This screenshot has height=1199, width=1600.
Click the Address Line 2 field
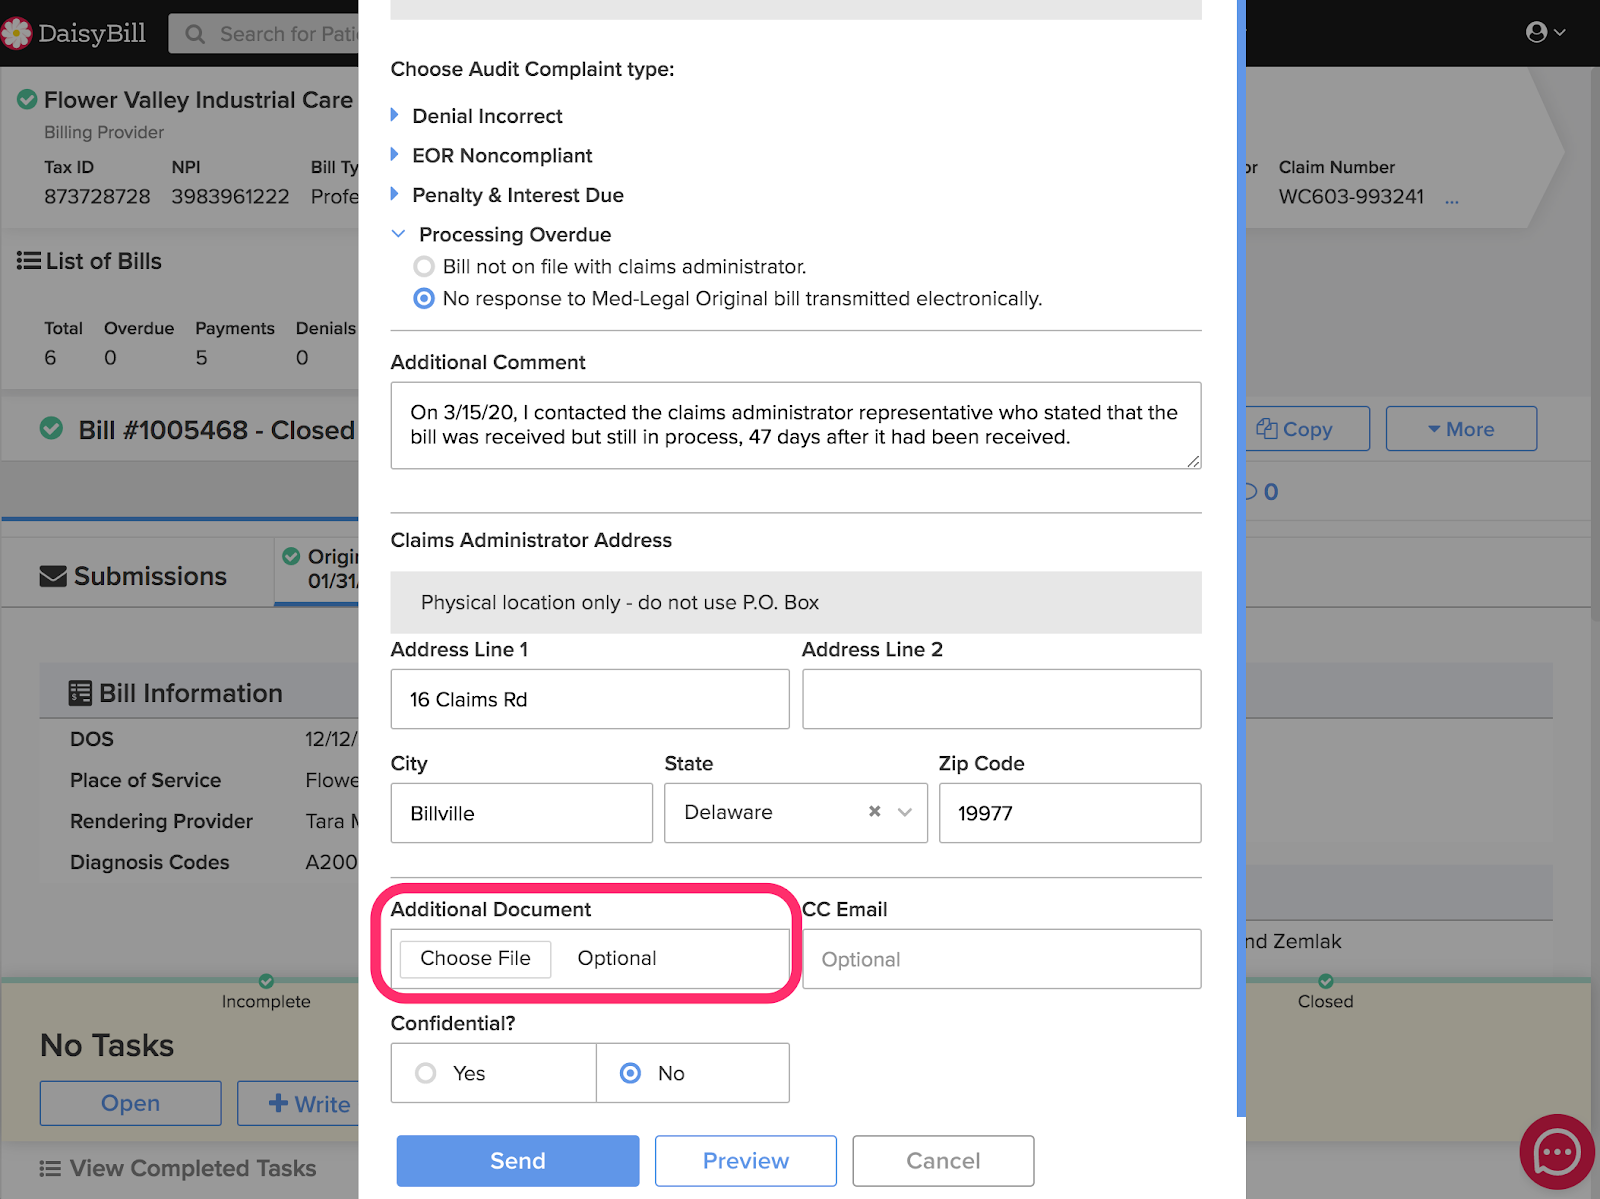[x=1001, y=699]
